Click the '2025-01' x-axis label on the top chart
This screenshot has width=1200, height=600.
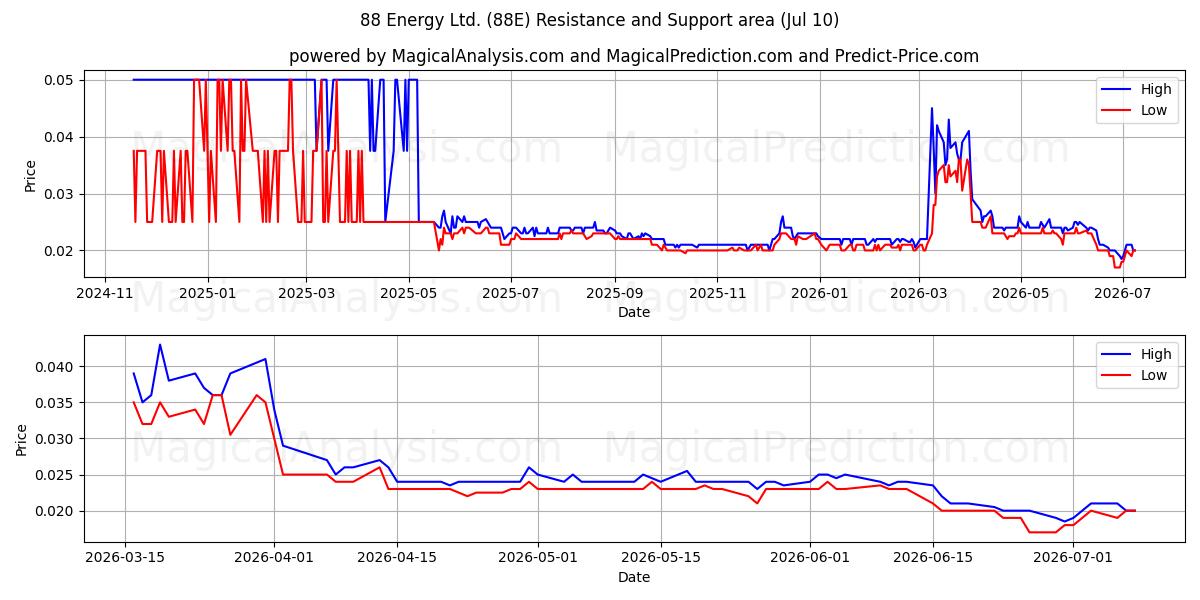click(x=208, y=294)
